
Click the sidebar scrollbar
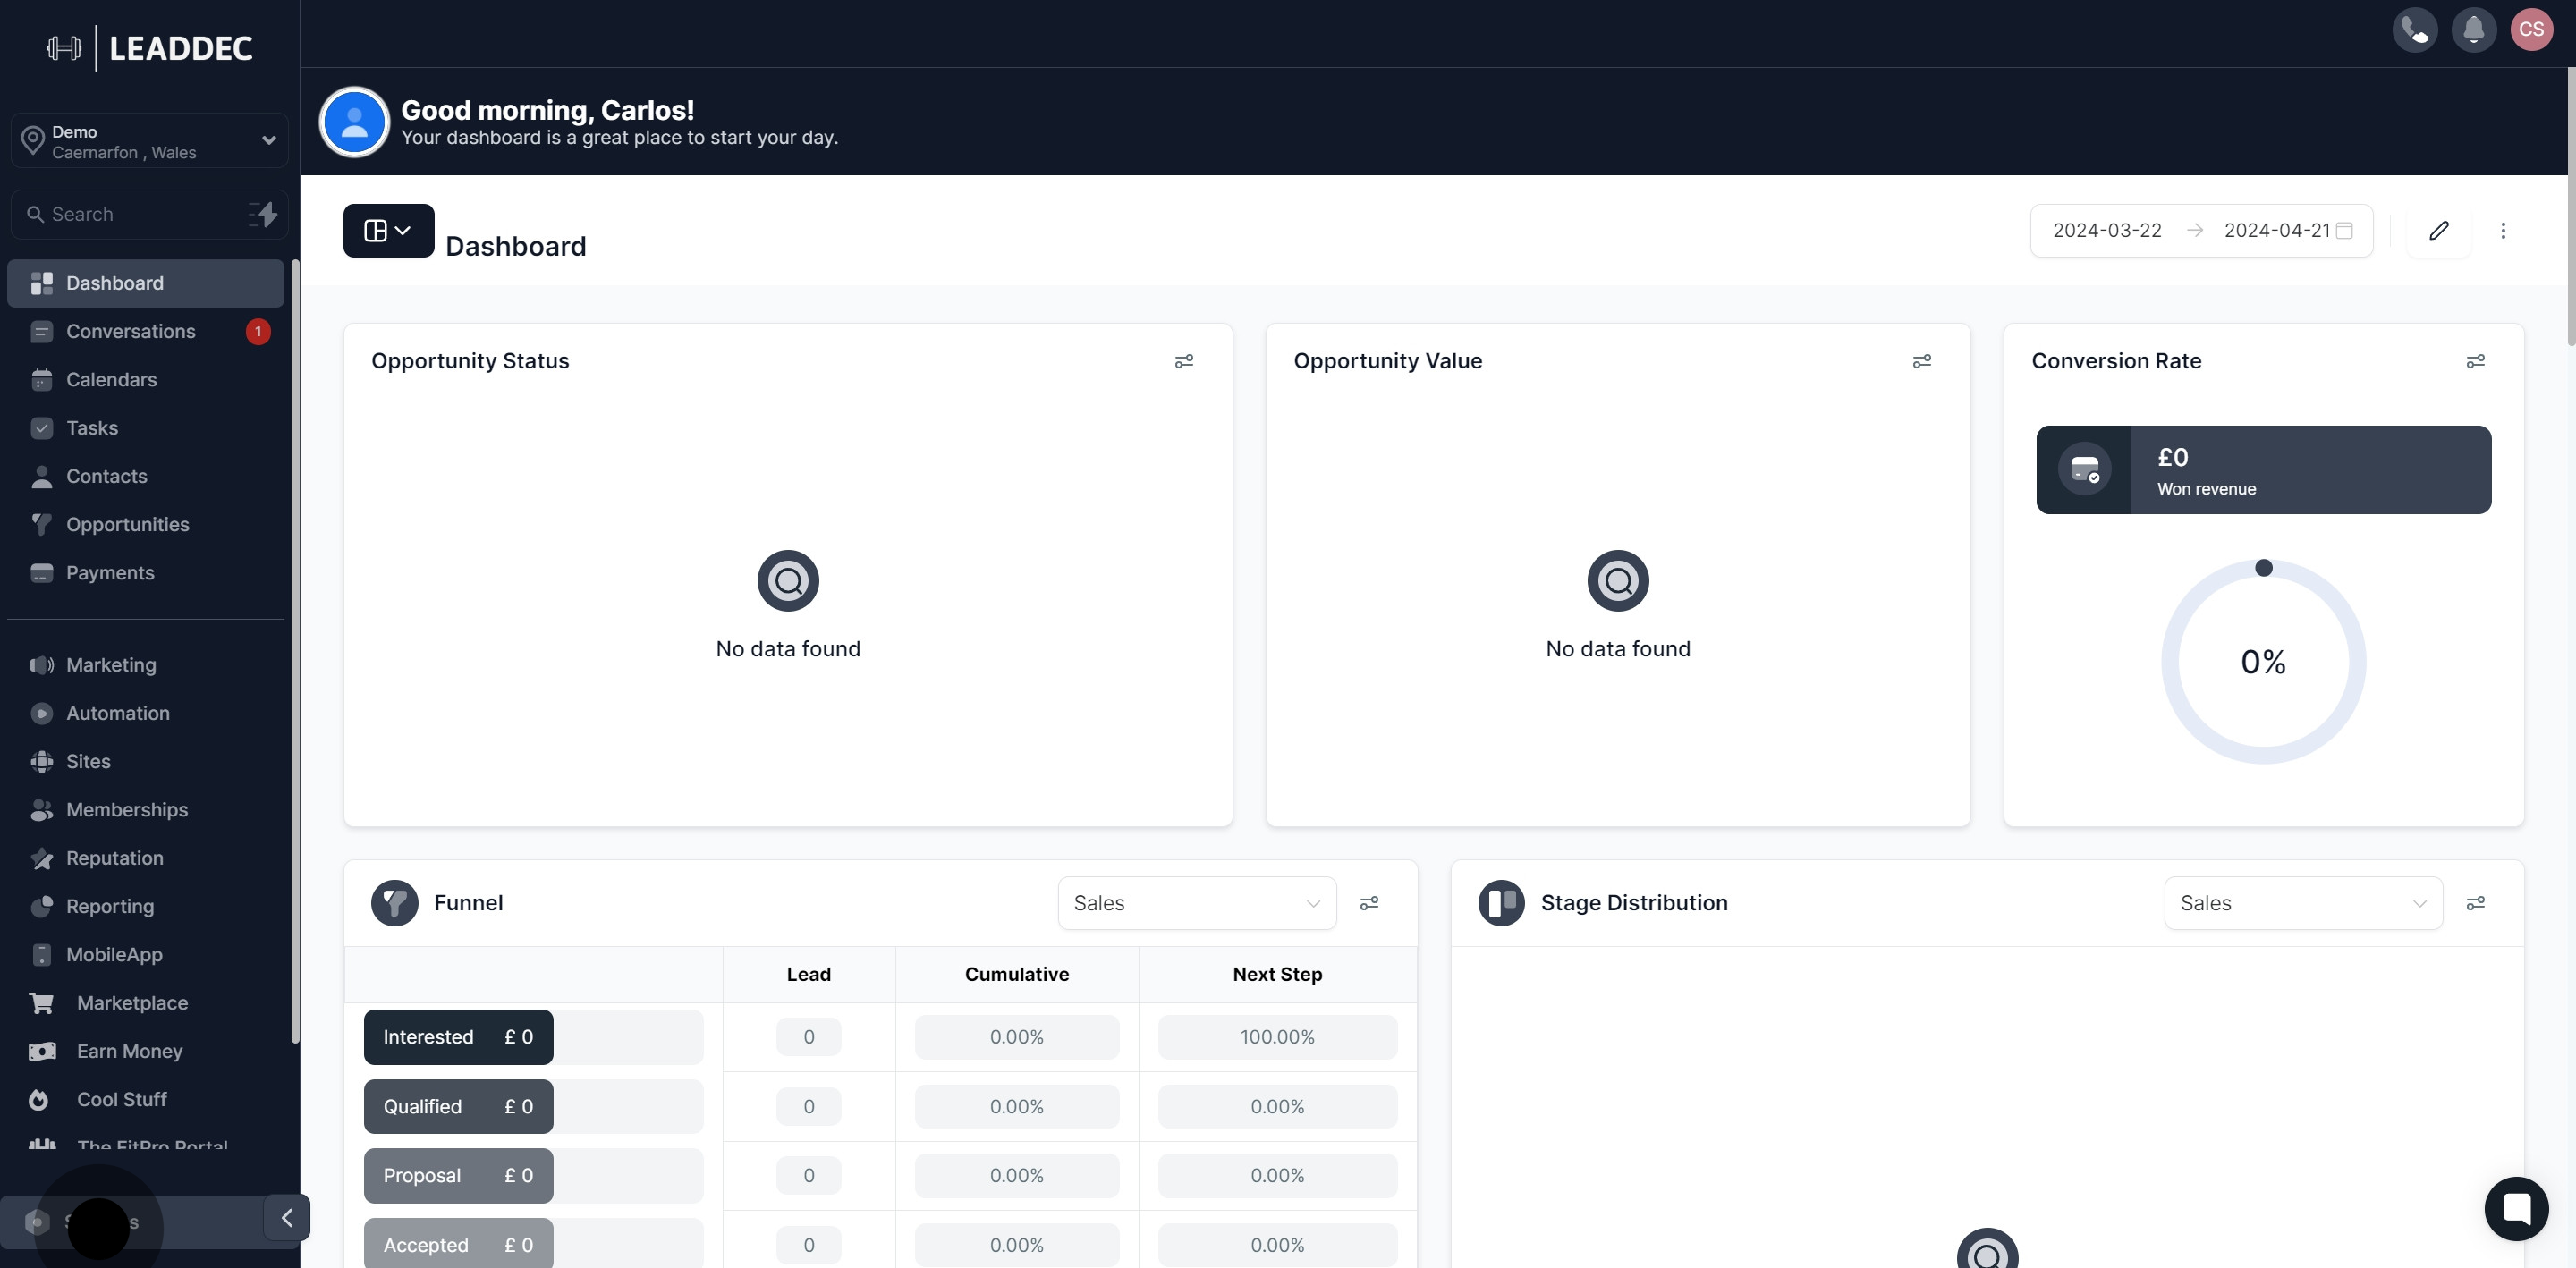295,652
